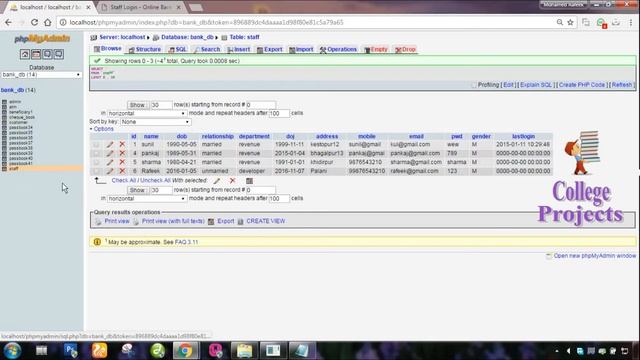Delete the pankaj row with red X

(x=122, y=153)
